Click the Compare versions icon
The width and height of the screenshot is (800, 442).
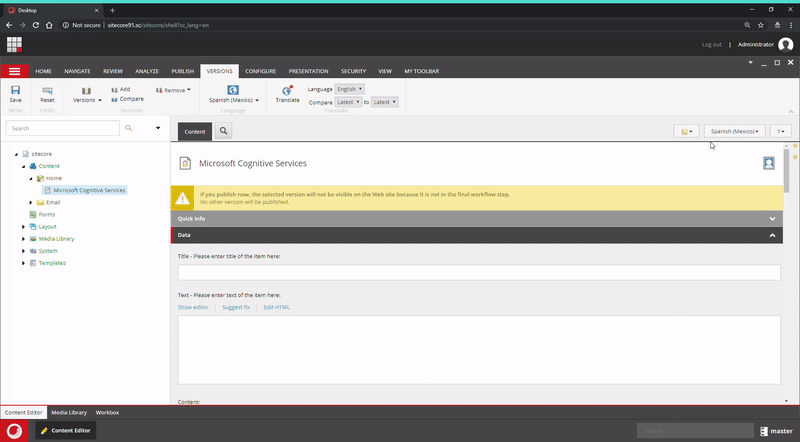[114, 99]
